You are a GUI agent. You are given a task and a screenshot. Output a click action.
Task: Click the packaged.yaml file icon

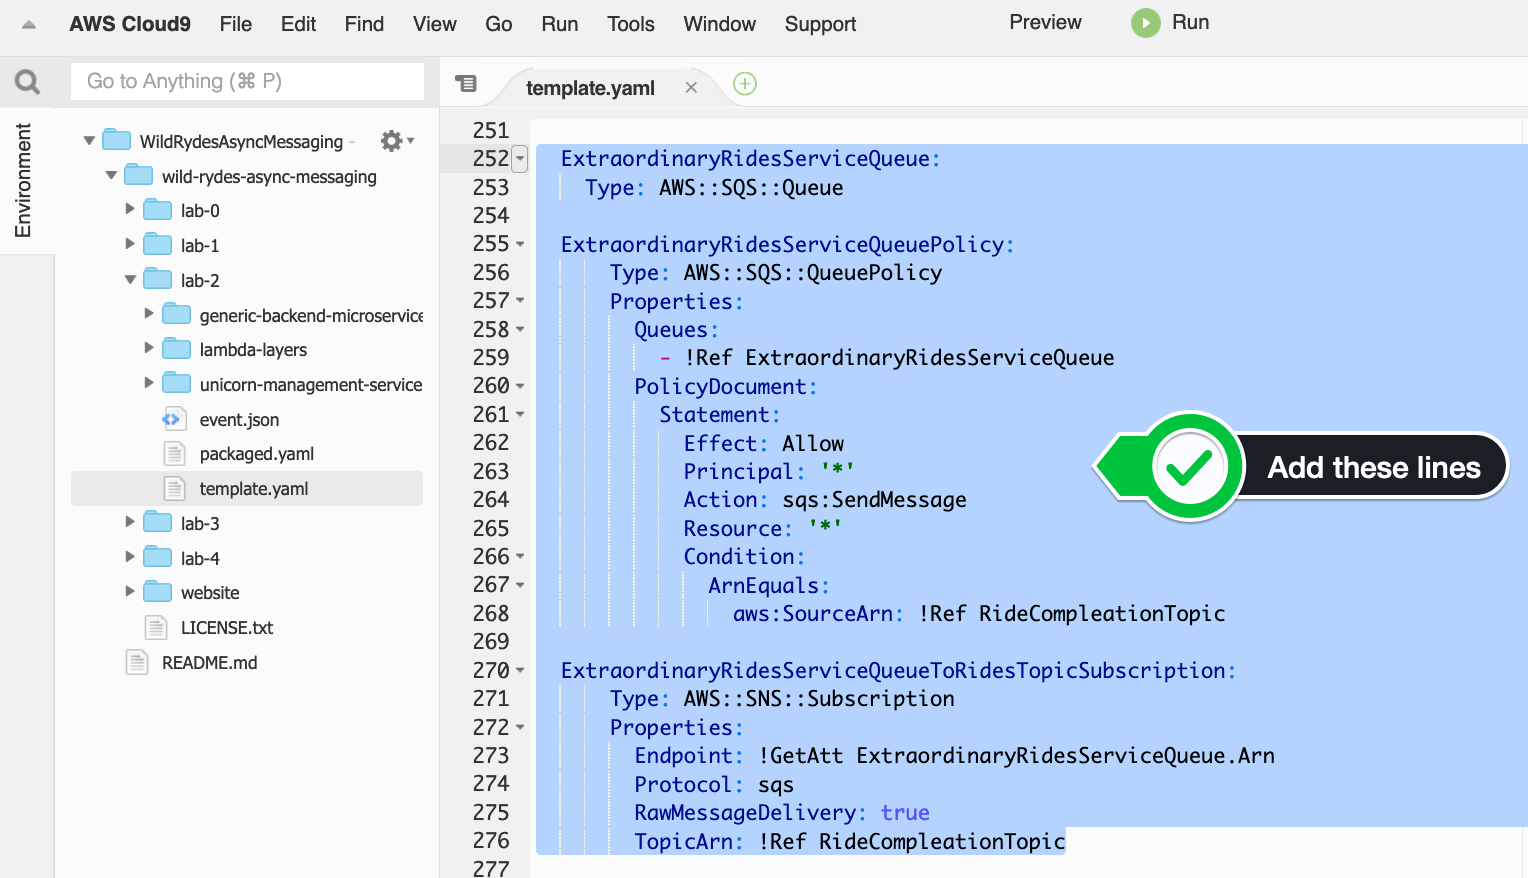175,454
